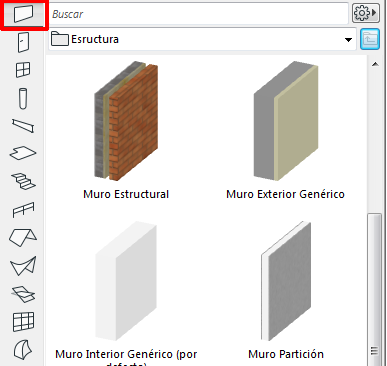Select the Wall tool icon
Image resolution: width=387 pixels, height=366 pixels.
click(23, 15)
